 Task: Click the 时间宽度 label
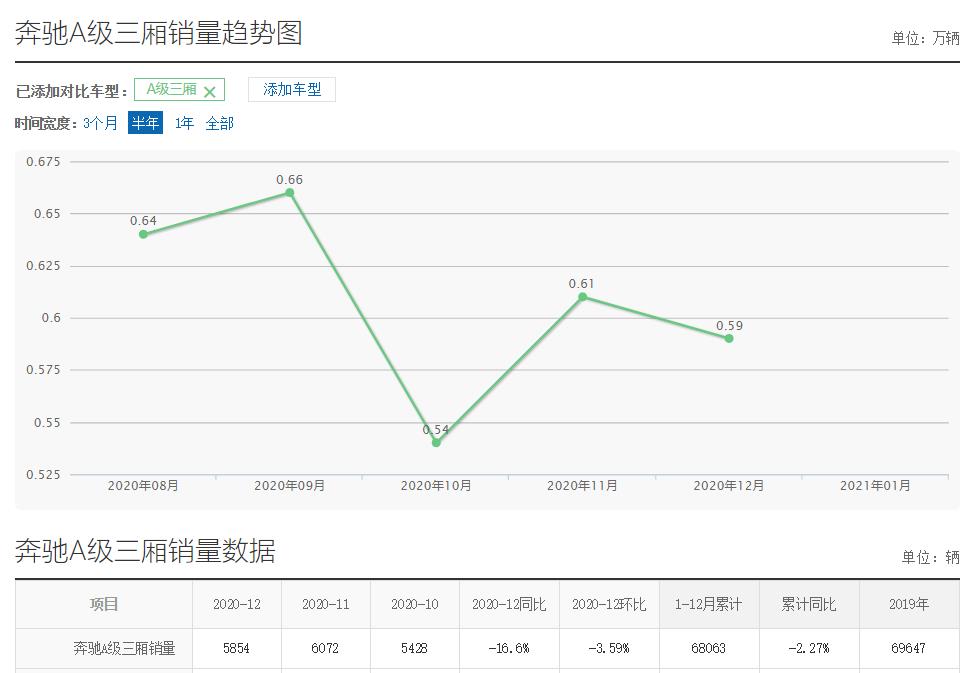click(46, 123)
